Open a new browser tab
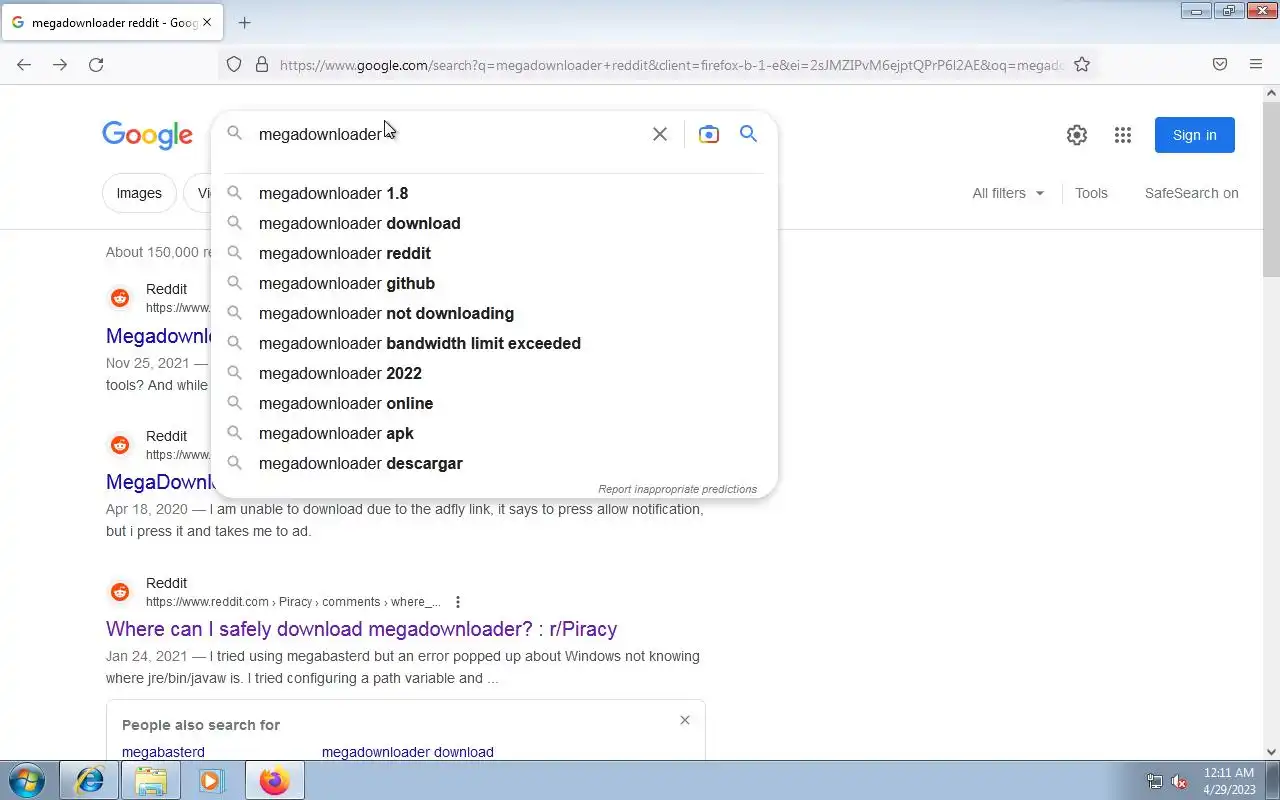 click(x=244, y=22)
